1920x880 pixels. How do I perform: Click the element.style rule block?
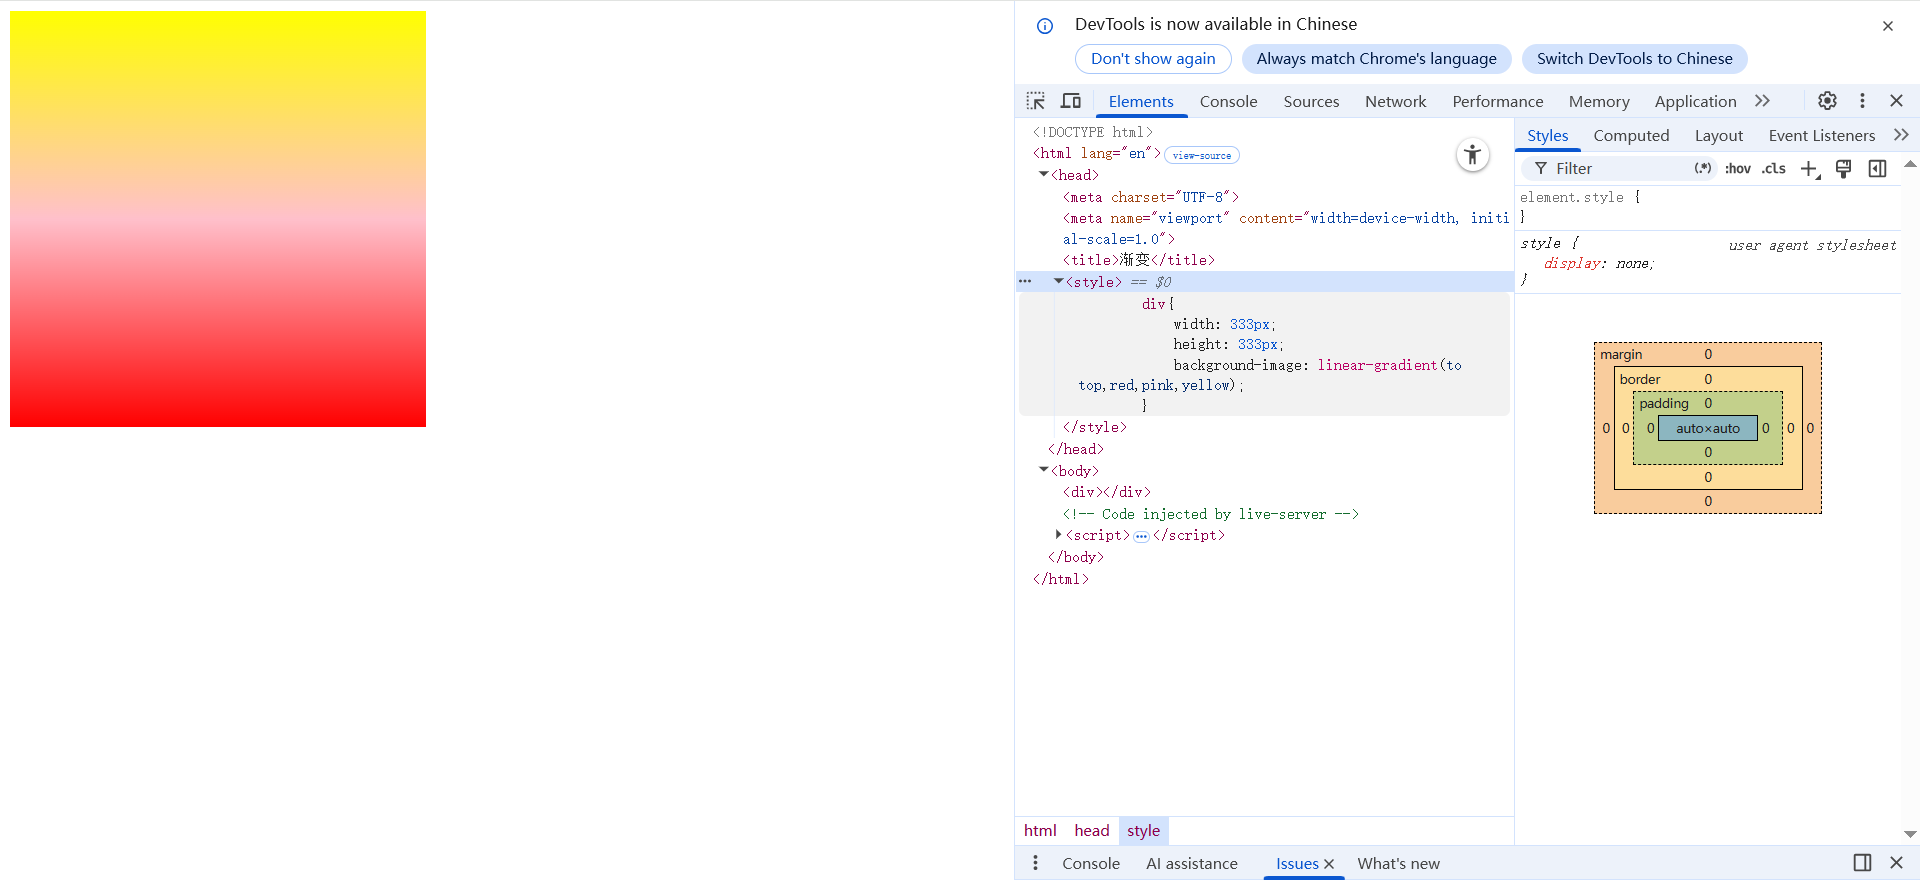pos(1708,207)
